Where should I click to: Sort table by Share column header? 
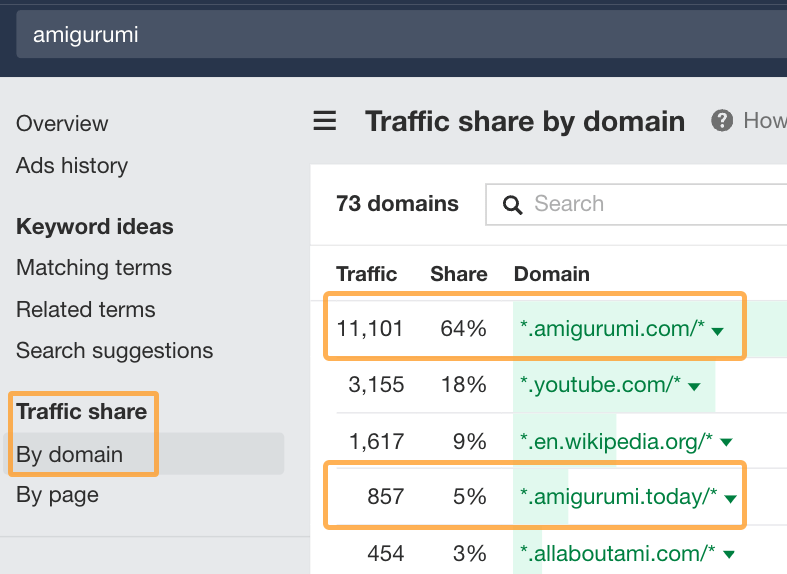[x=458, y=274]
